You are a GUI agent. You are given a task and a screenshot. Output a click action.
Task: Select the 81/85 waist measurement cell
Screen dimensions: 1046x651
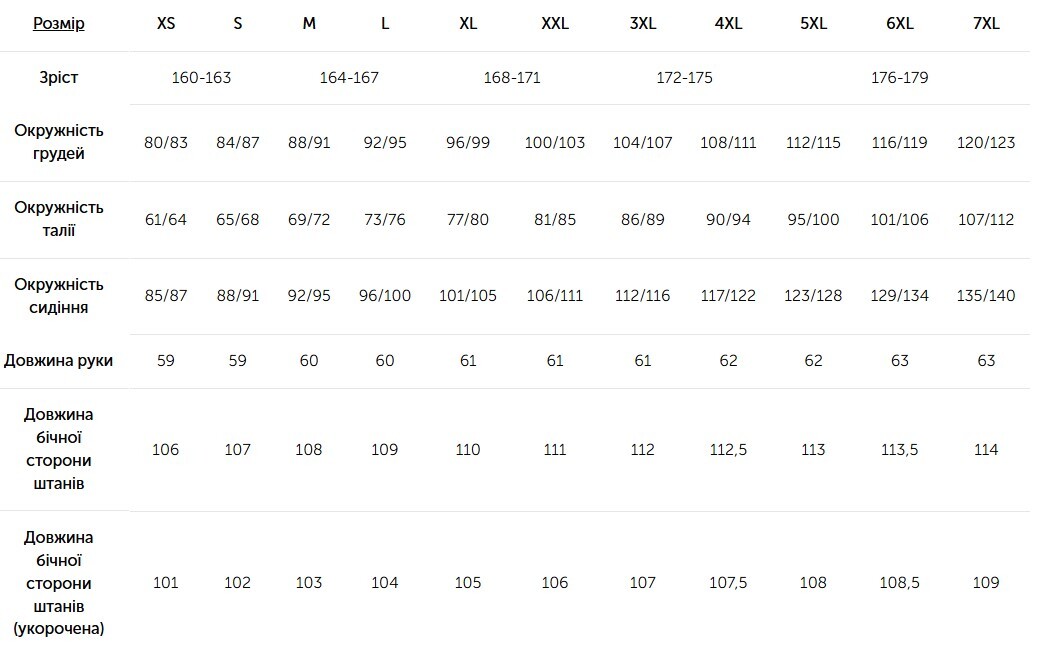554,219
